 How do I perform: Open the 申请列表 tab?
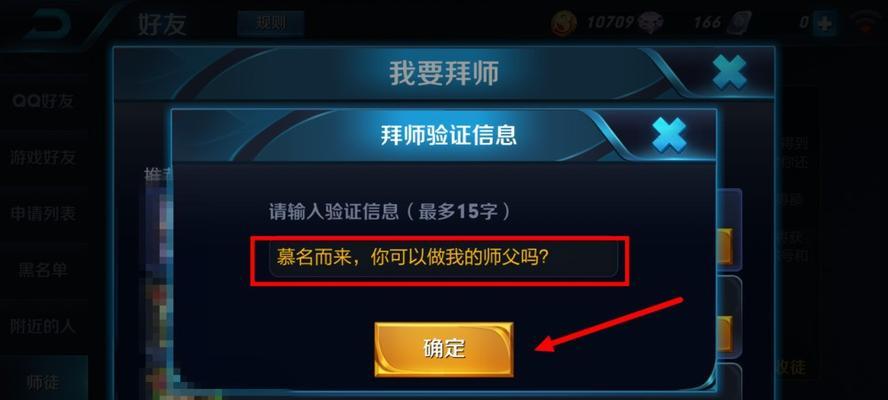click(x=44, y=214)
